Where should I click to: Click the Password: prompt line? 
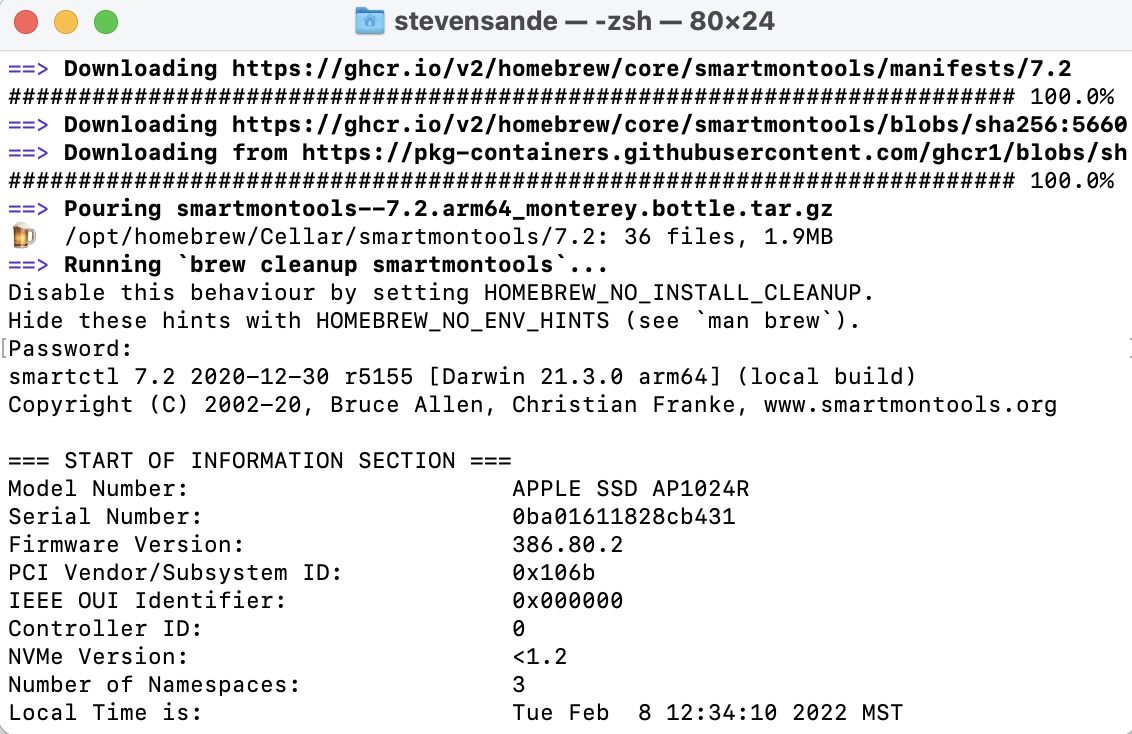pyautogui.click(x=71, y=349)
